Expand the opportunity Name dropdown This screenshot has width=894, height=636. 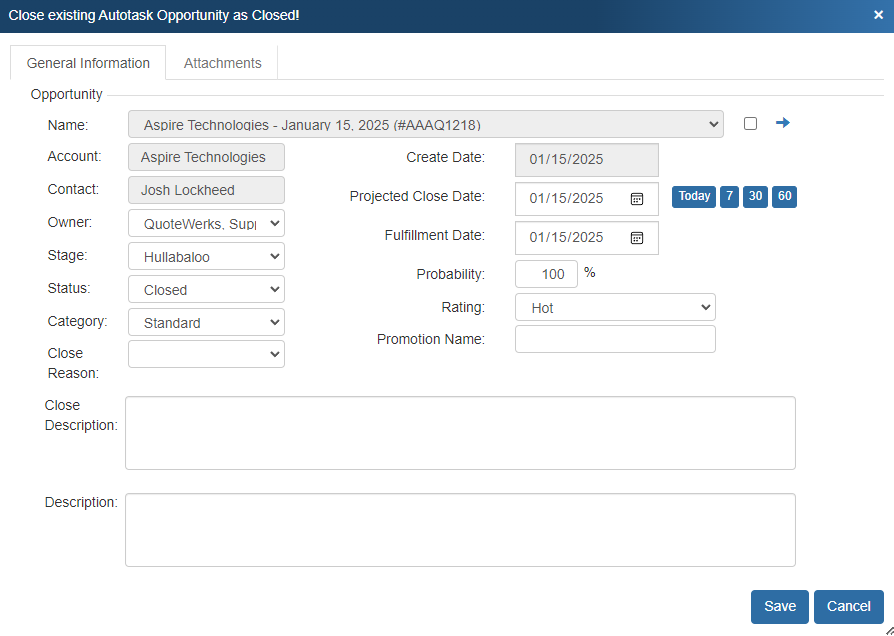[x=425, y=124]
